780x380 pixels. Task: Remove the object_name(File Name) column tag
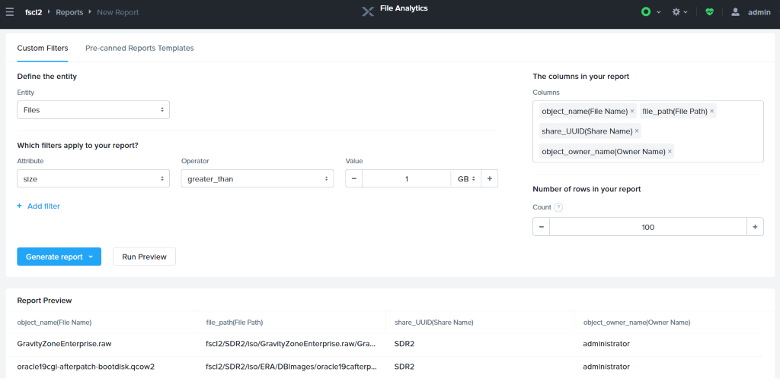632,111
